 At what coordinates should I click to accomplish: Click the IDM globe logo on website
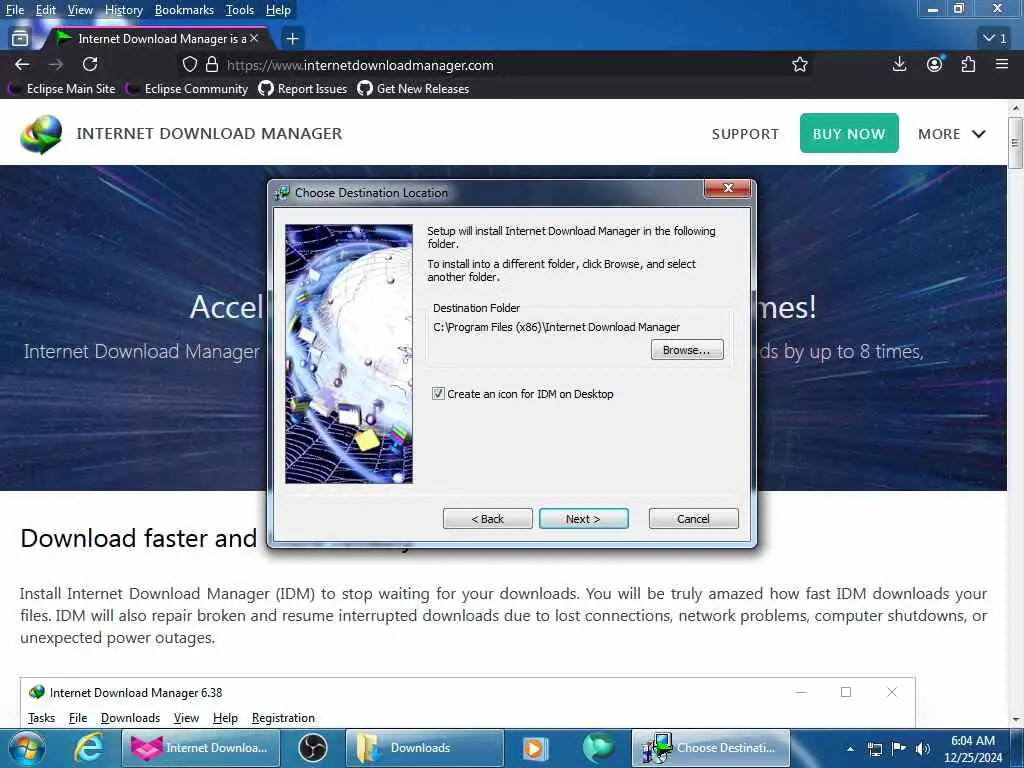[x=40, y=134]
